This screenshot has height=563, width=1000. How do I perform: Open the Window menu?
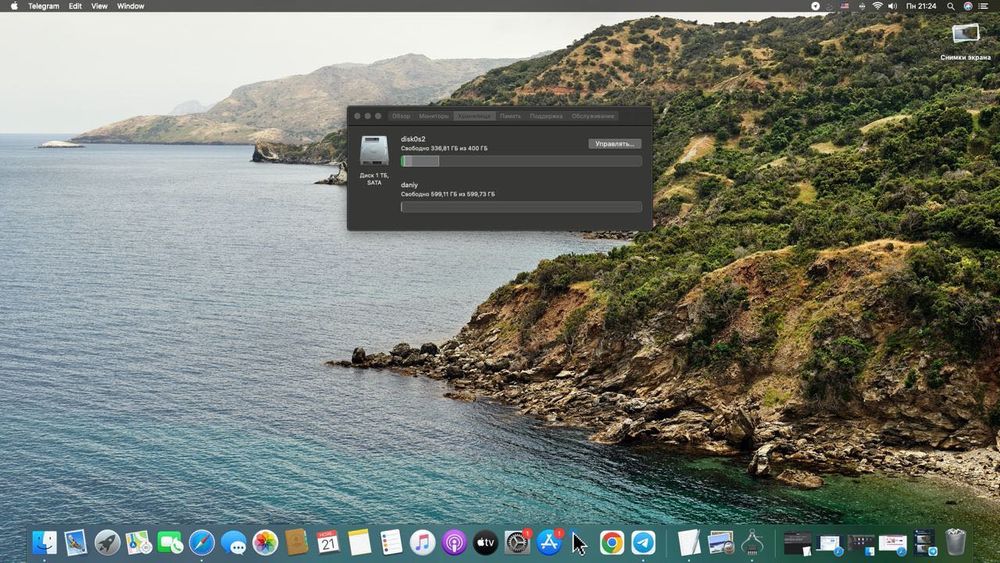(131, 6)
